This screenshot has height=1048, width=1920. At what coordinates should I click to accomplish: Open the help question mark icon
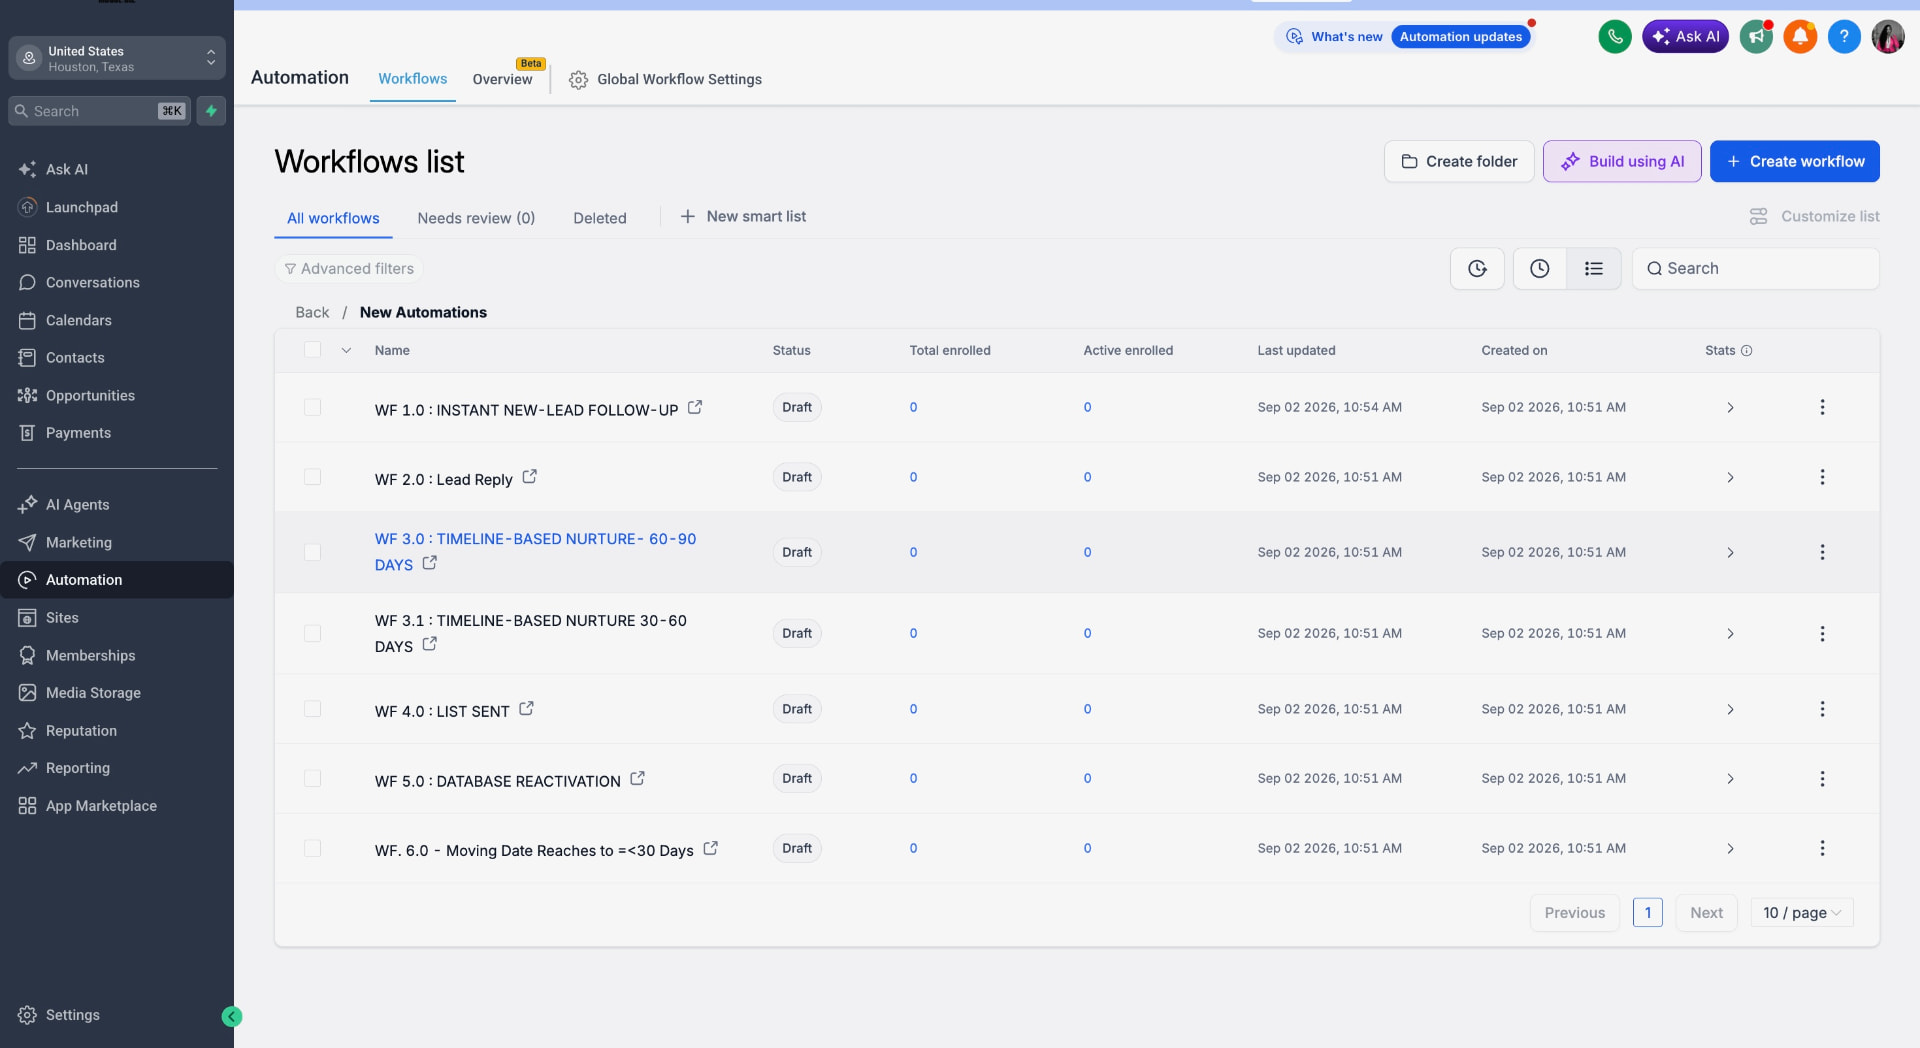coord(1844,37)
